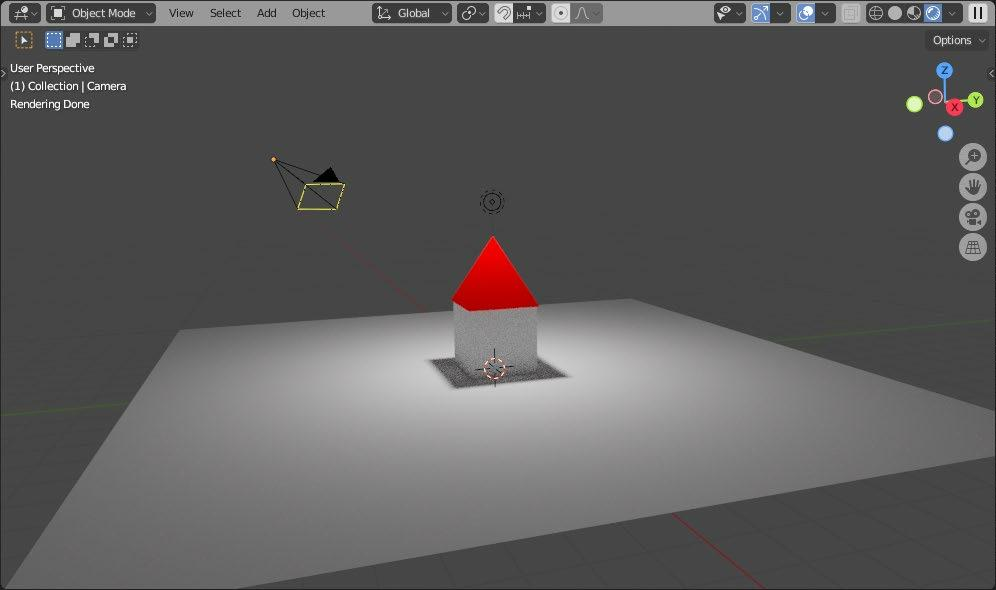Image resolution: width=996 pixels, height=590 pixels.
Task: Click the negative Z axis gizmo dot
Action: point(946,133)
